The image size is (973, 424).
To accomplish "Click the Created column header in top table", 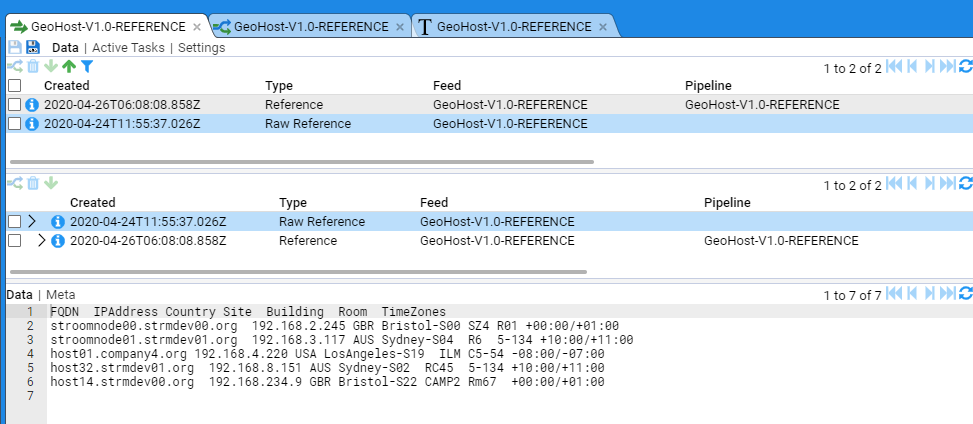I will [66, 86].
